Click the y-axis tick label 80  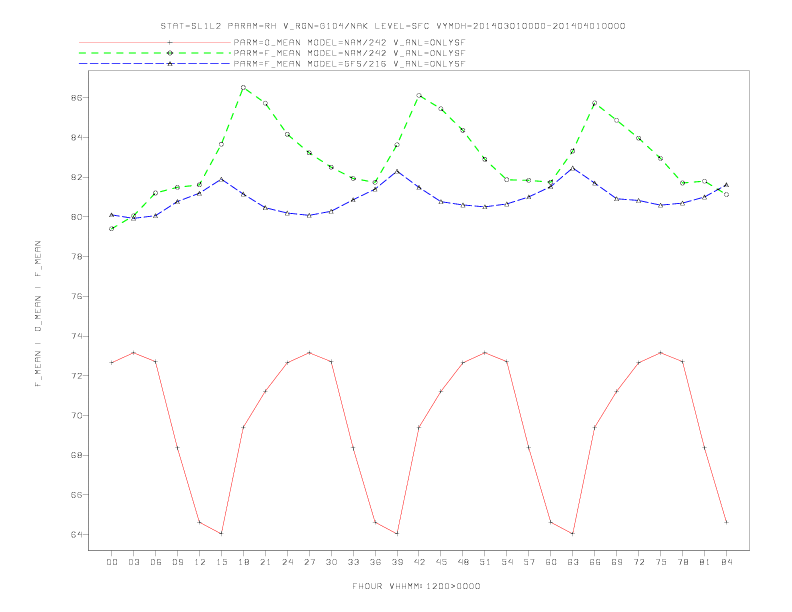77,217
